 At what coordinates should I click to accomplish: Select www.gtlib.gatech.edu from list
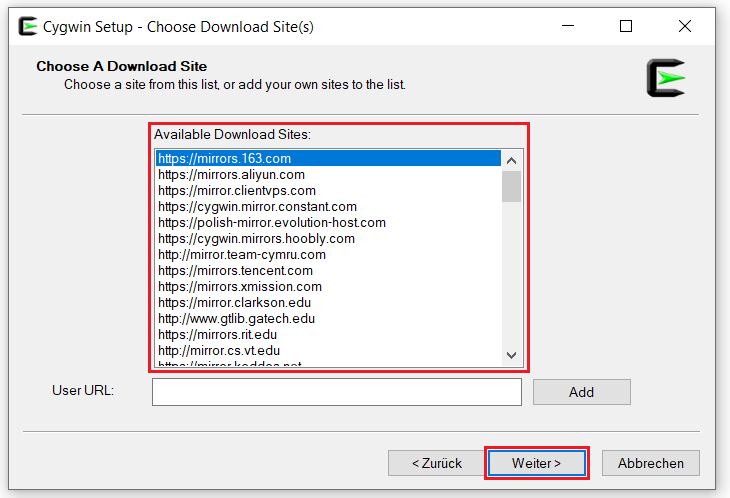point(236,318)
